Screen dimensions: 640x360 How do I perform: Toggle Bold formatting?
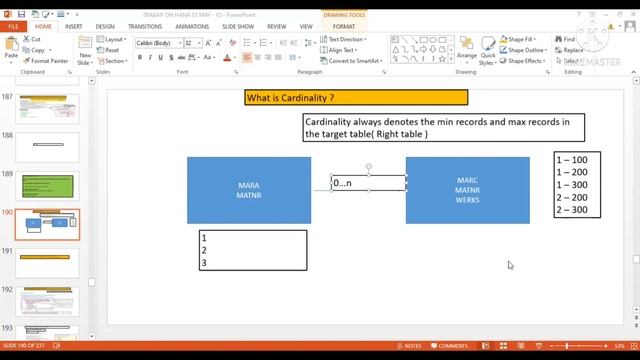tap(140, 58)
